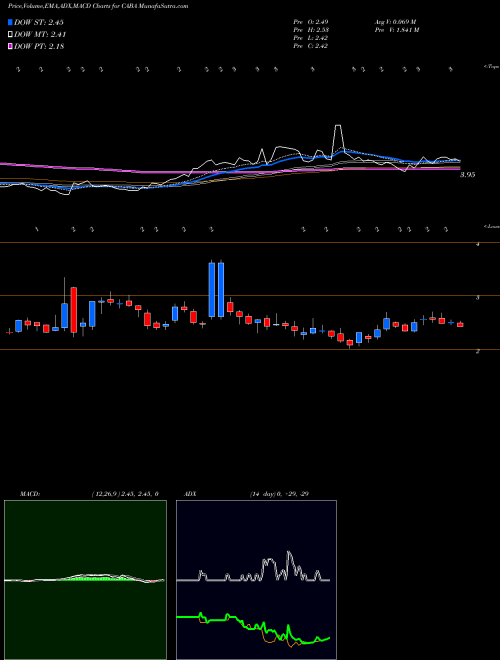Select the 'DOW ST: 2.45' legend label
Image resolution: width=500 pixels, height=660 pixels.
tap(39, 22)
